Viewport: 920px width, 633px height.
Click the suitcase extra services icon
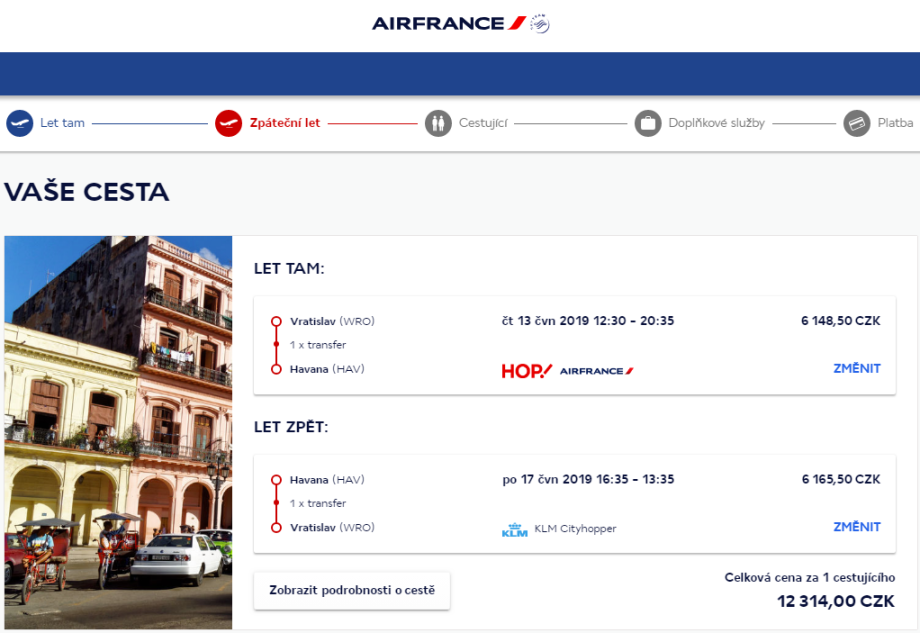(648, 123)
